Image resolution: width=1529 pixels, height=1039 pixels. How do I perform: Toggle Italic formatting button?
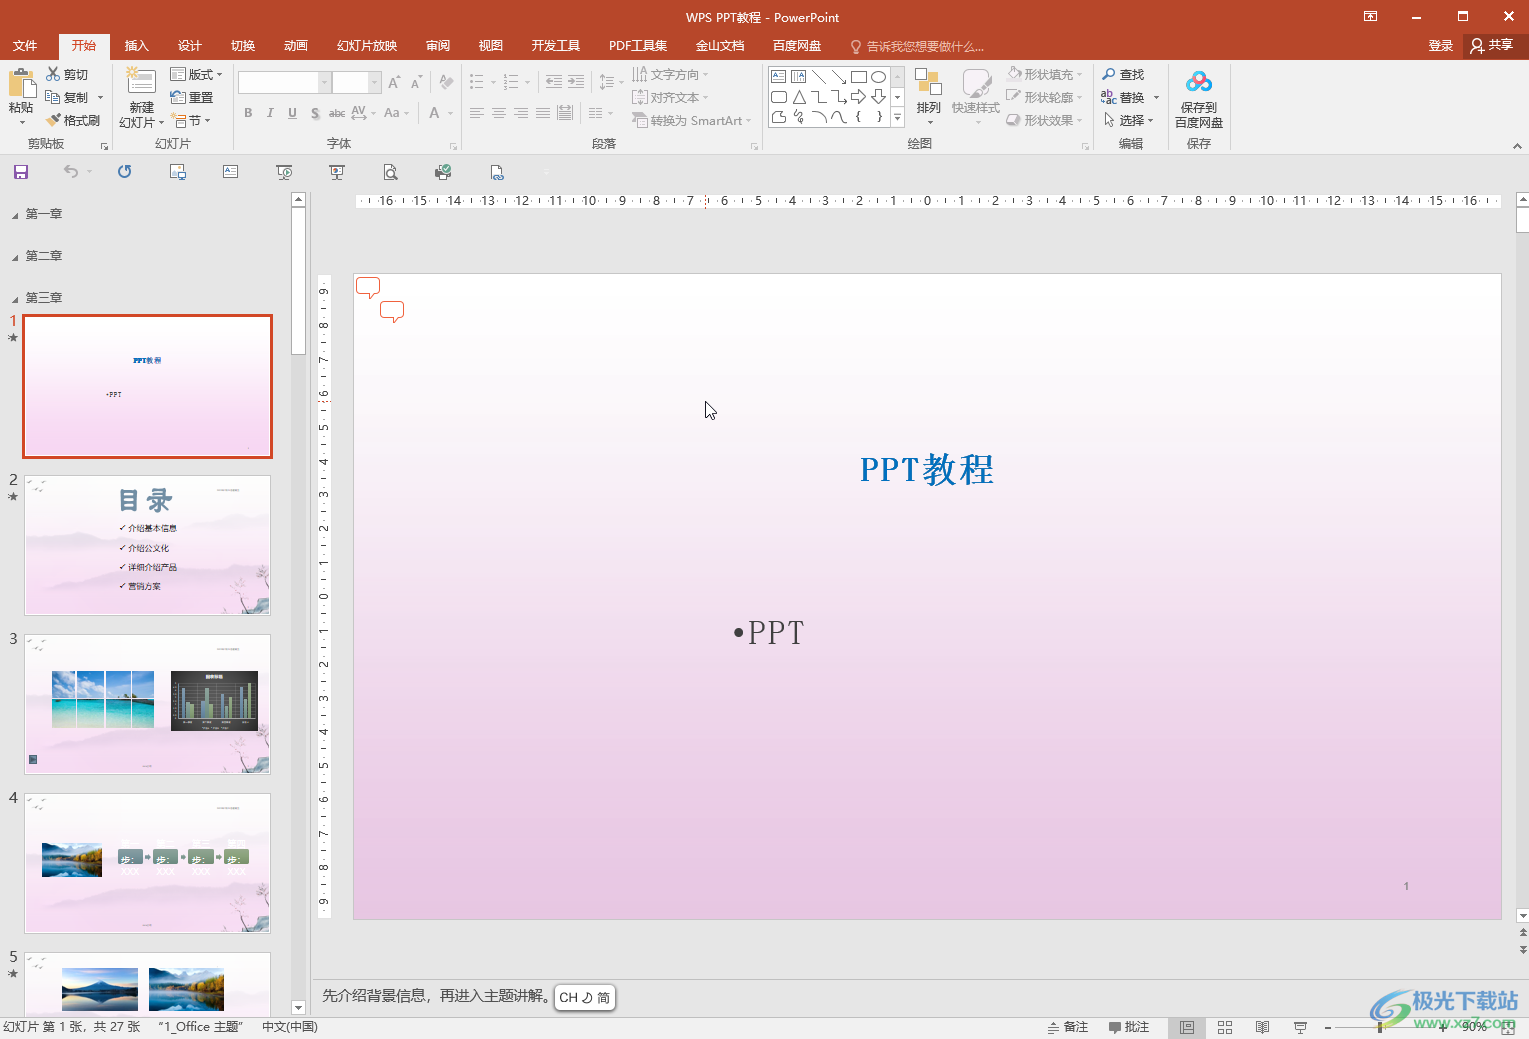pyautogui.click(x=270, y=113)
